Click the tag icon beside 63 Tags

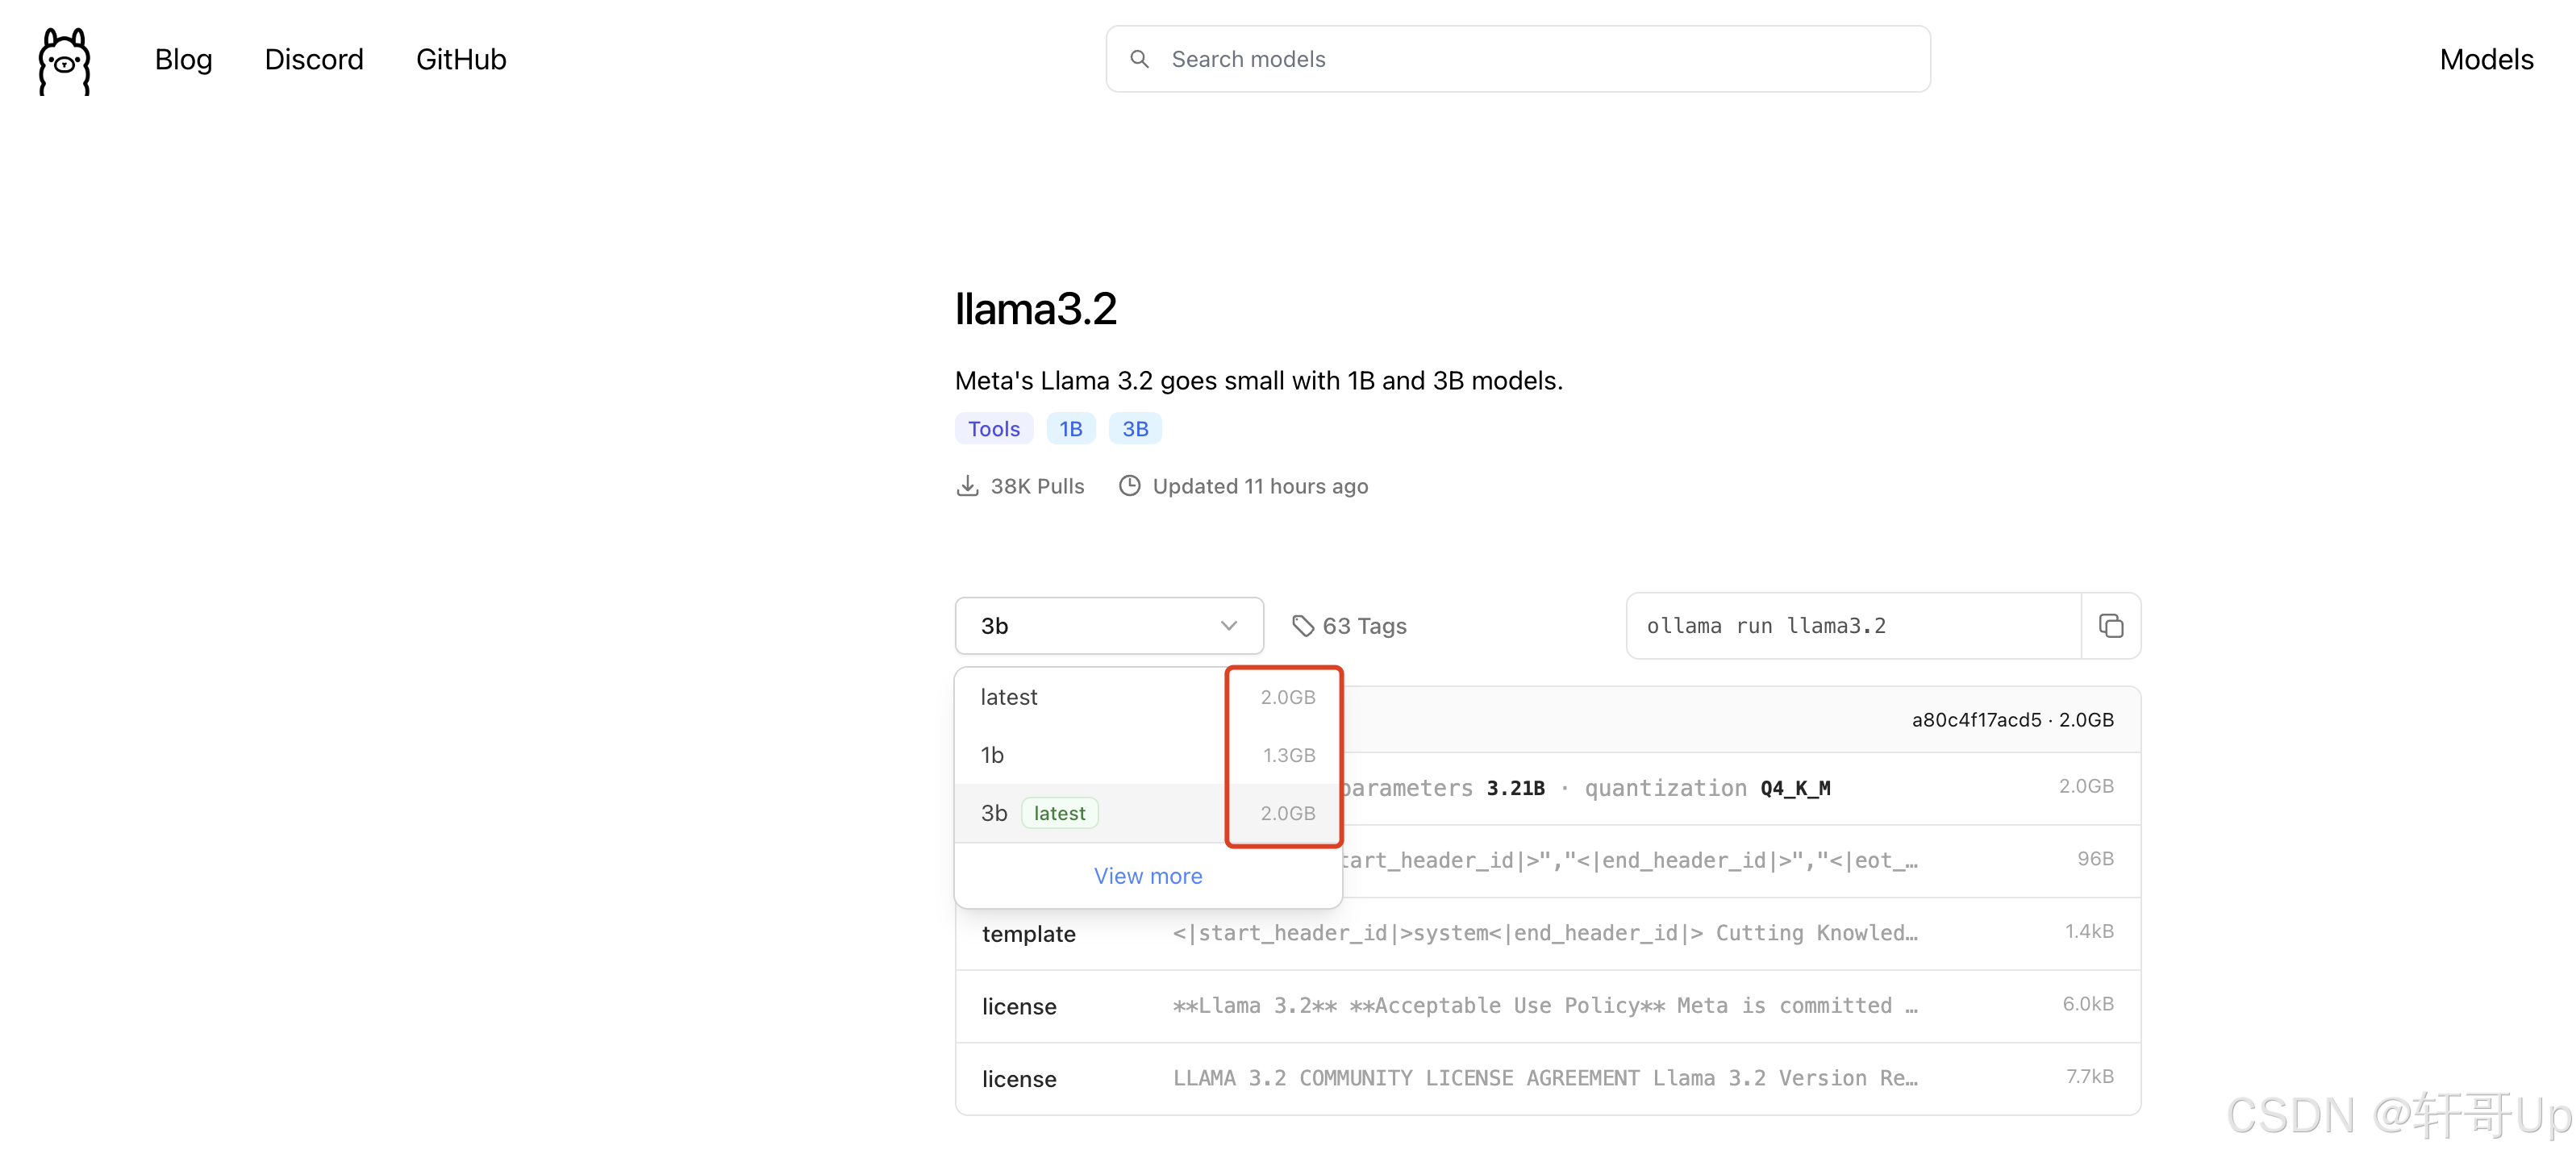coord(1302,626)
